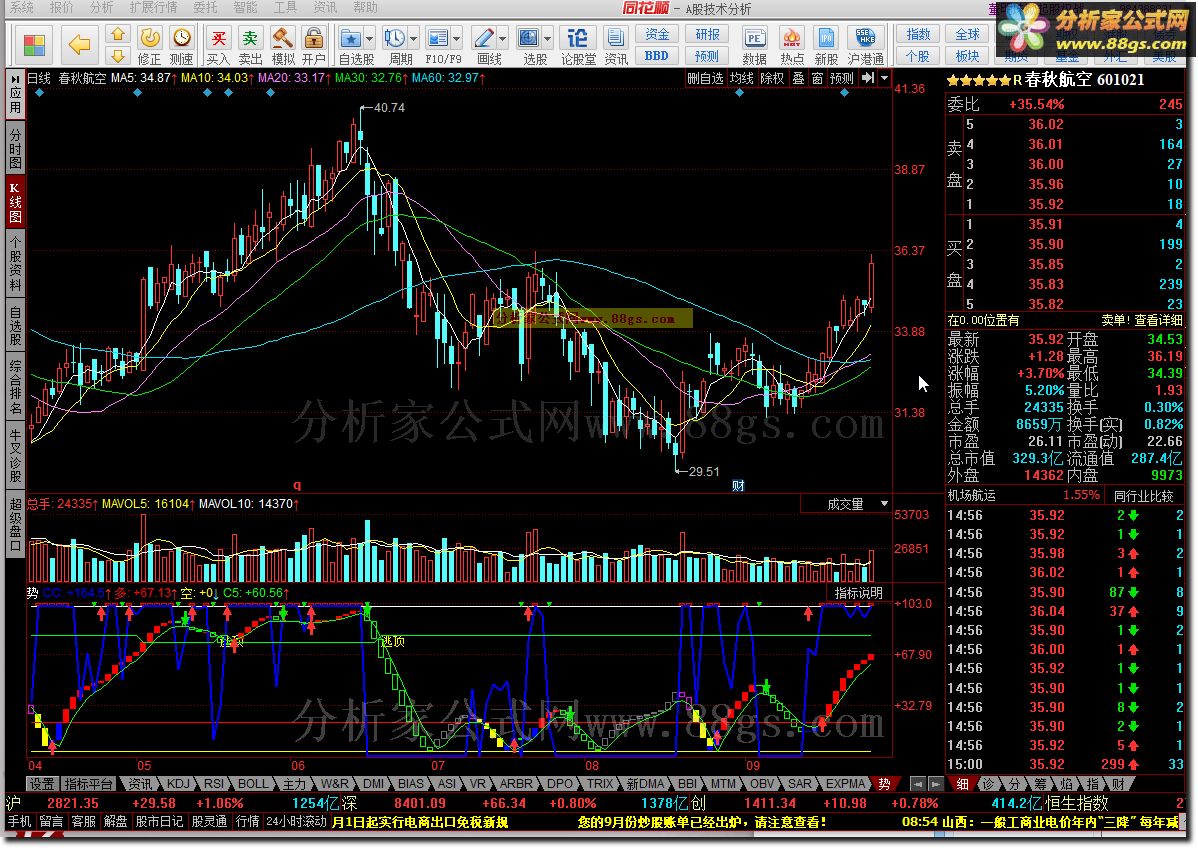Screen dimensions: 1198x848
Task: Expand the 周期 dropdown arrow
Action: (x=413, y=38)
